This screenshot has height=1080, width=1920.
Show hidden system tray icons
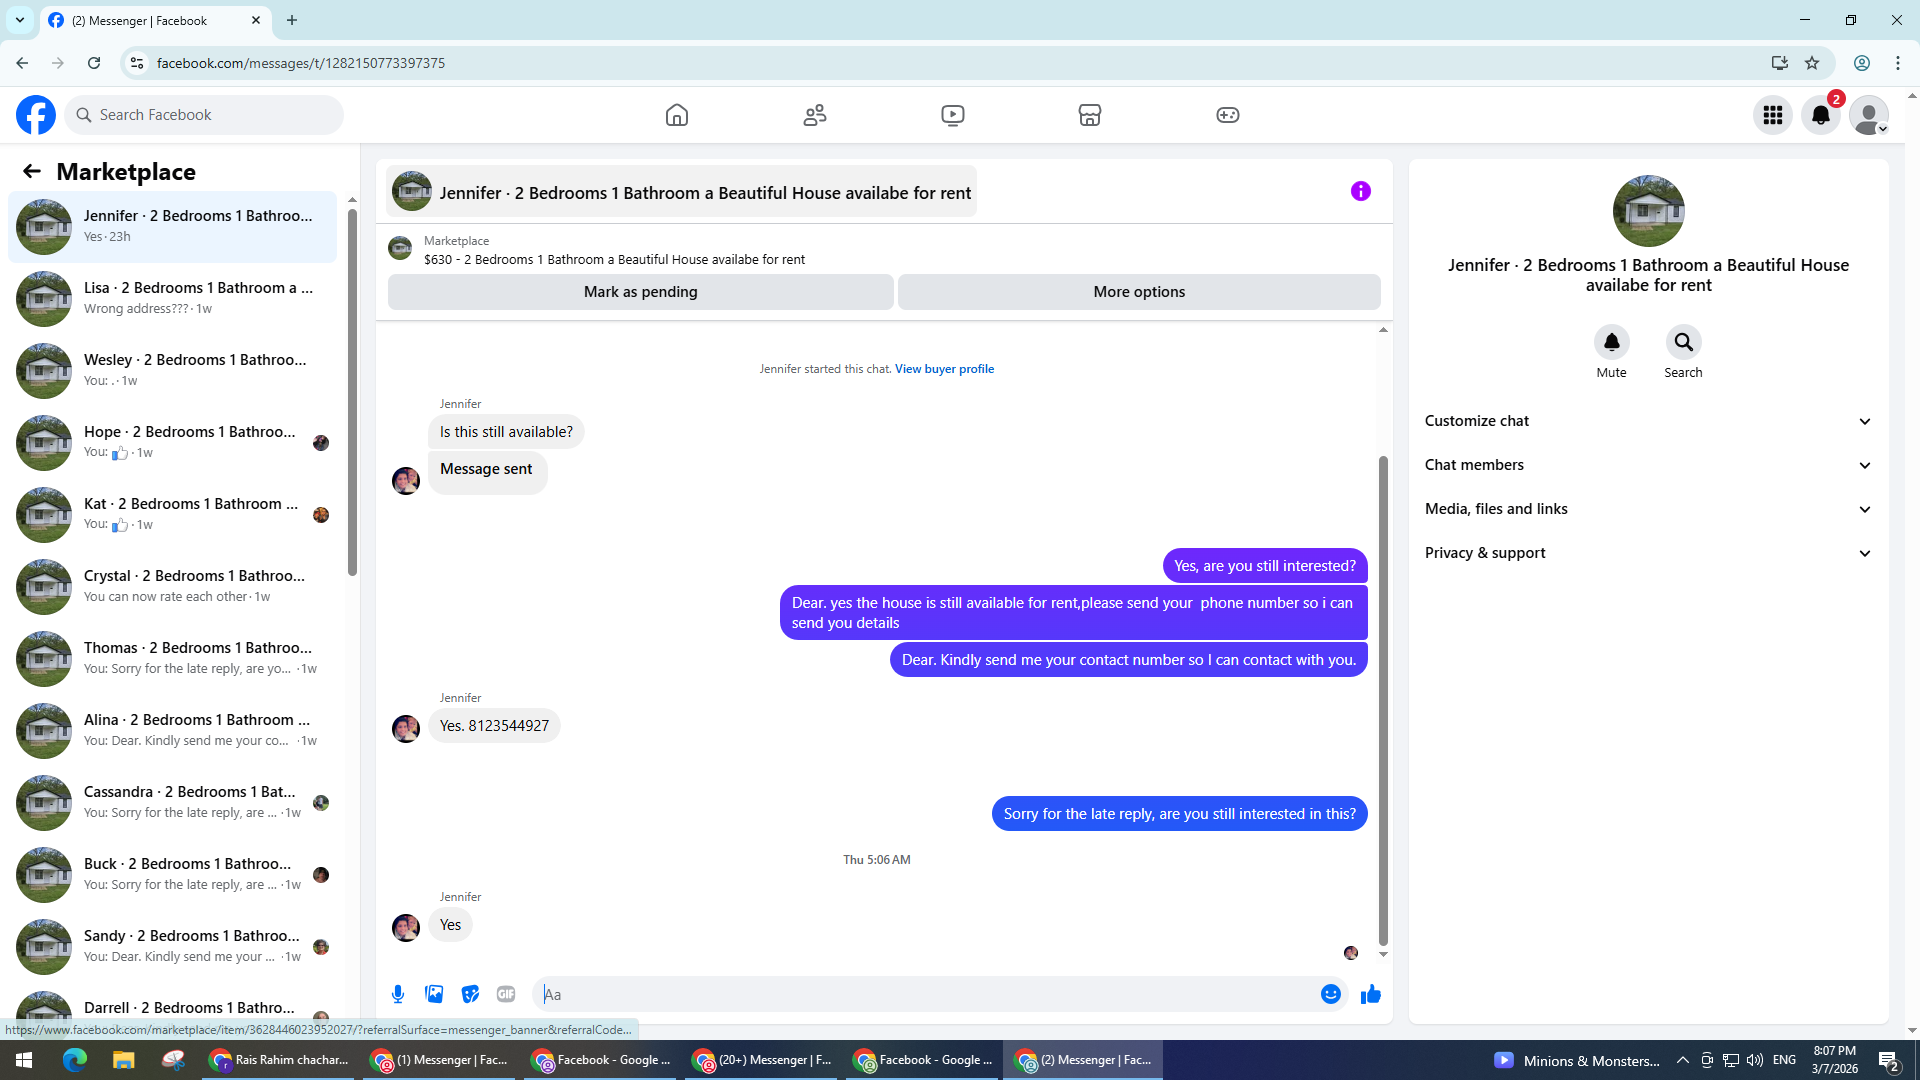(1683, 1060)
